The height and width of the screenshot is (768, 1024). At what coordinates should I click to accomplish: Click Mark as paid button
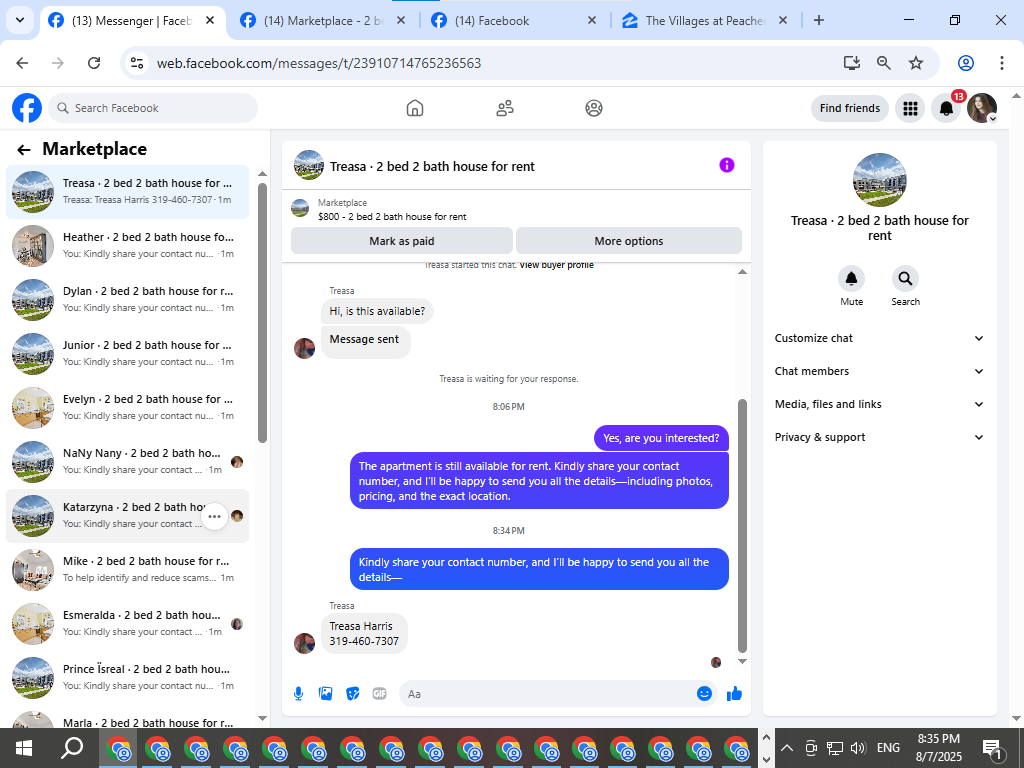(402, 241)
